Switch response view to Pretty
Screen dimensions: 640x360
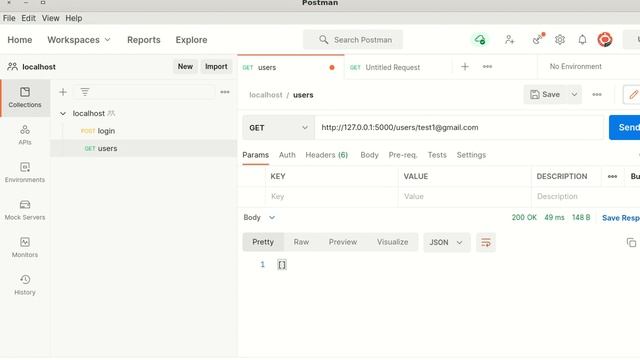pyautogui.click(x=263, y=242)
